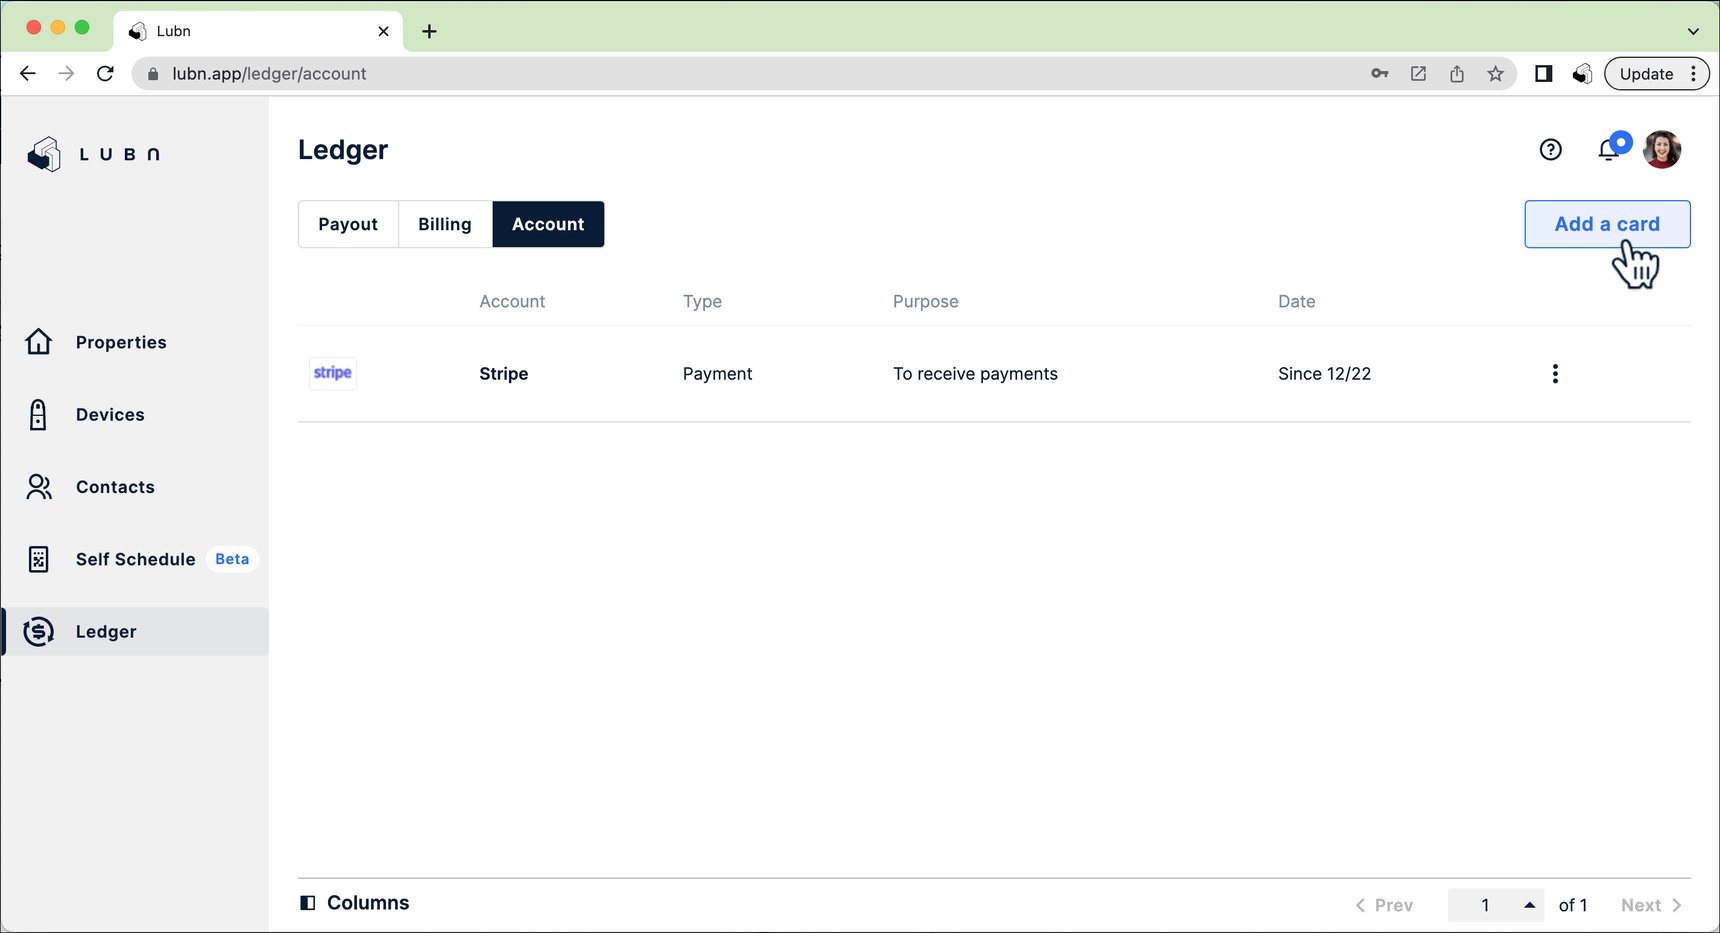Switch to the Payout tab

[348, 224]
